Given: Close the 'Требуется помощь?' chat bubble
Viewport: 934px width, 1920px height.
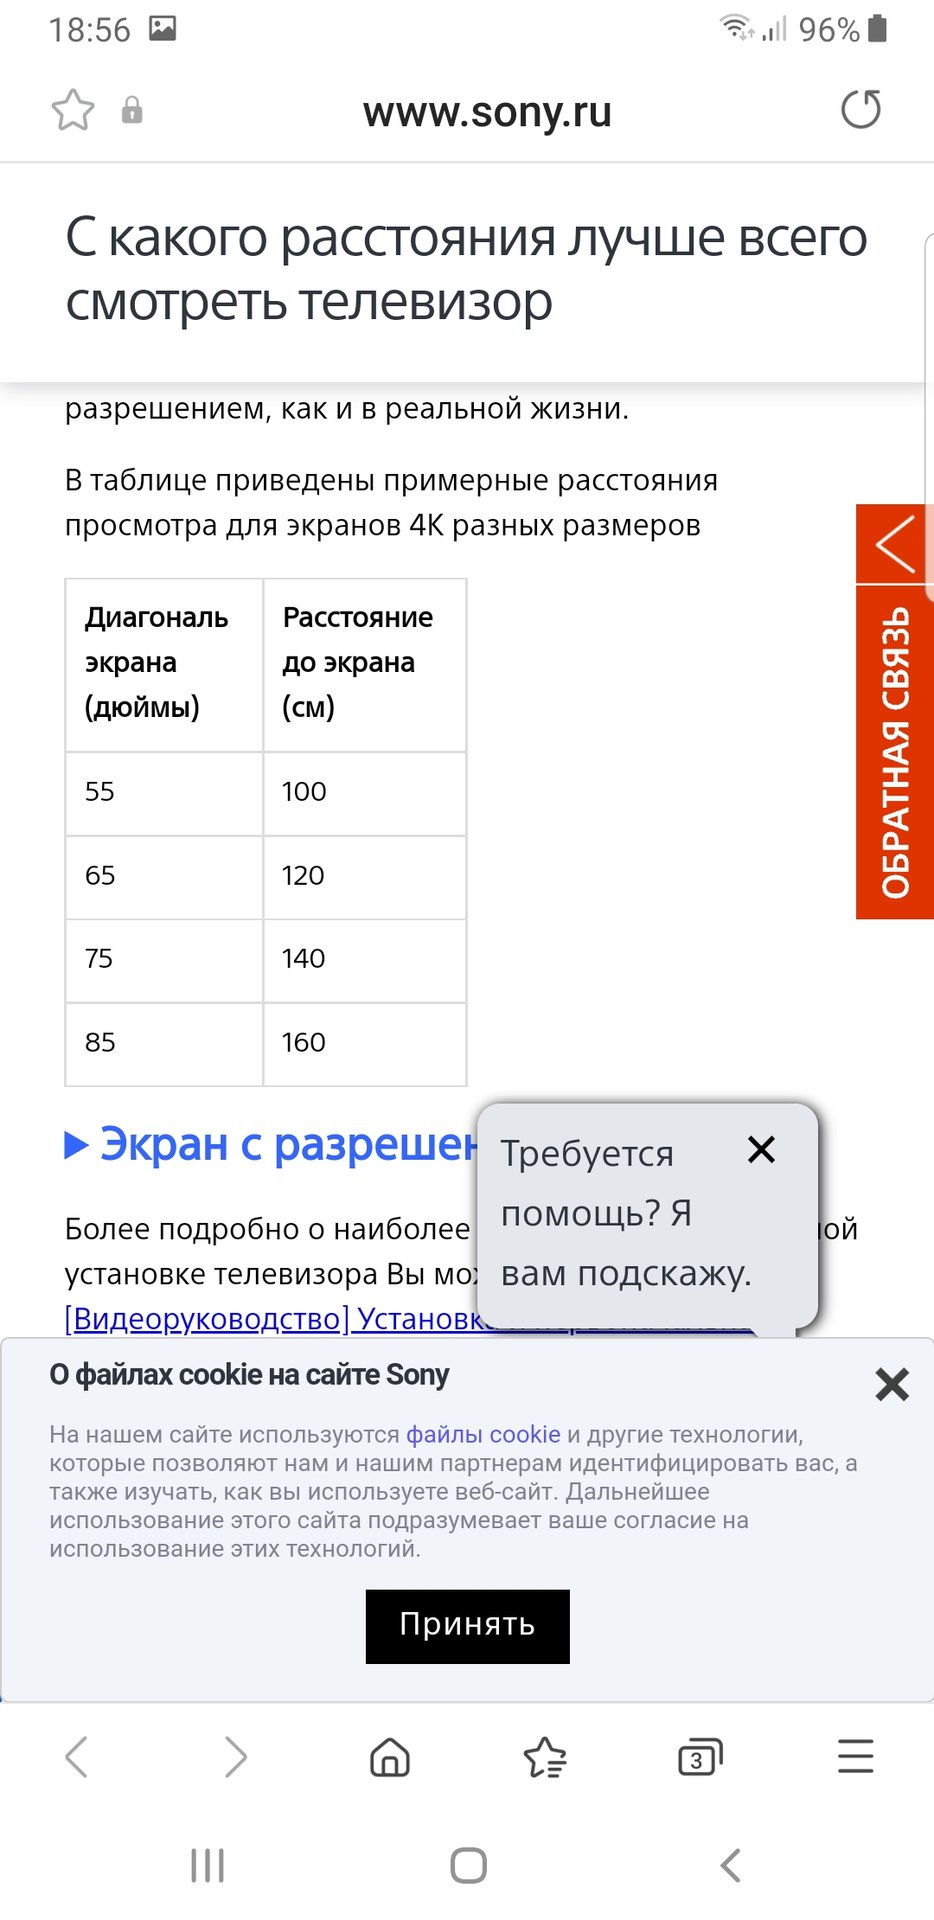Looking at the screenshot, I should 761,1150.
